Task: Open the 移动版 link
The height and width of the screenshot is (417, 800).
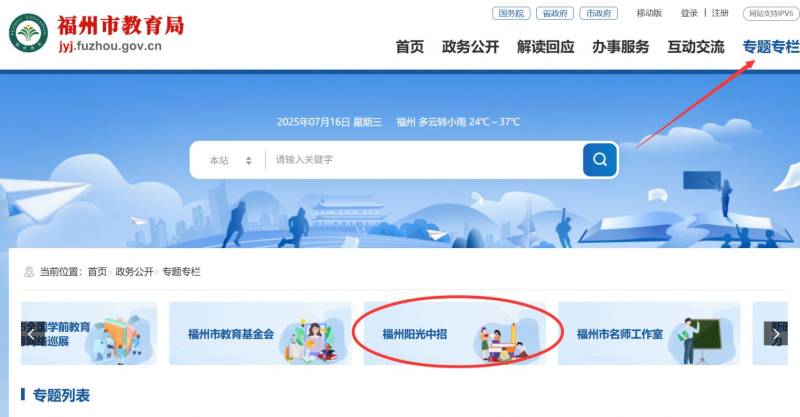Action: click(x=649, y=13)
